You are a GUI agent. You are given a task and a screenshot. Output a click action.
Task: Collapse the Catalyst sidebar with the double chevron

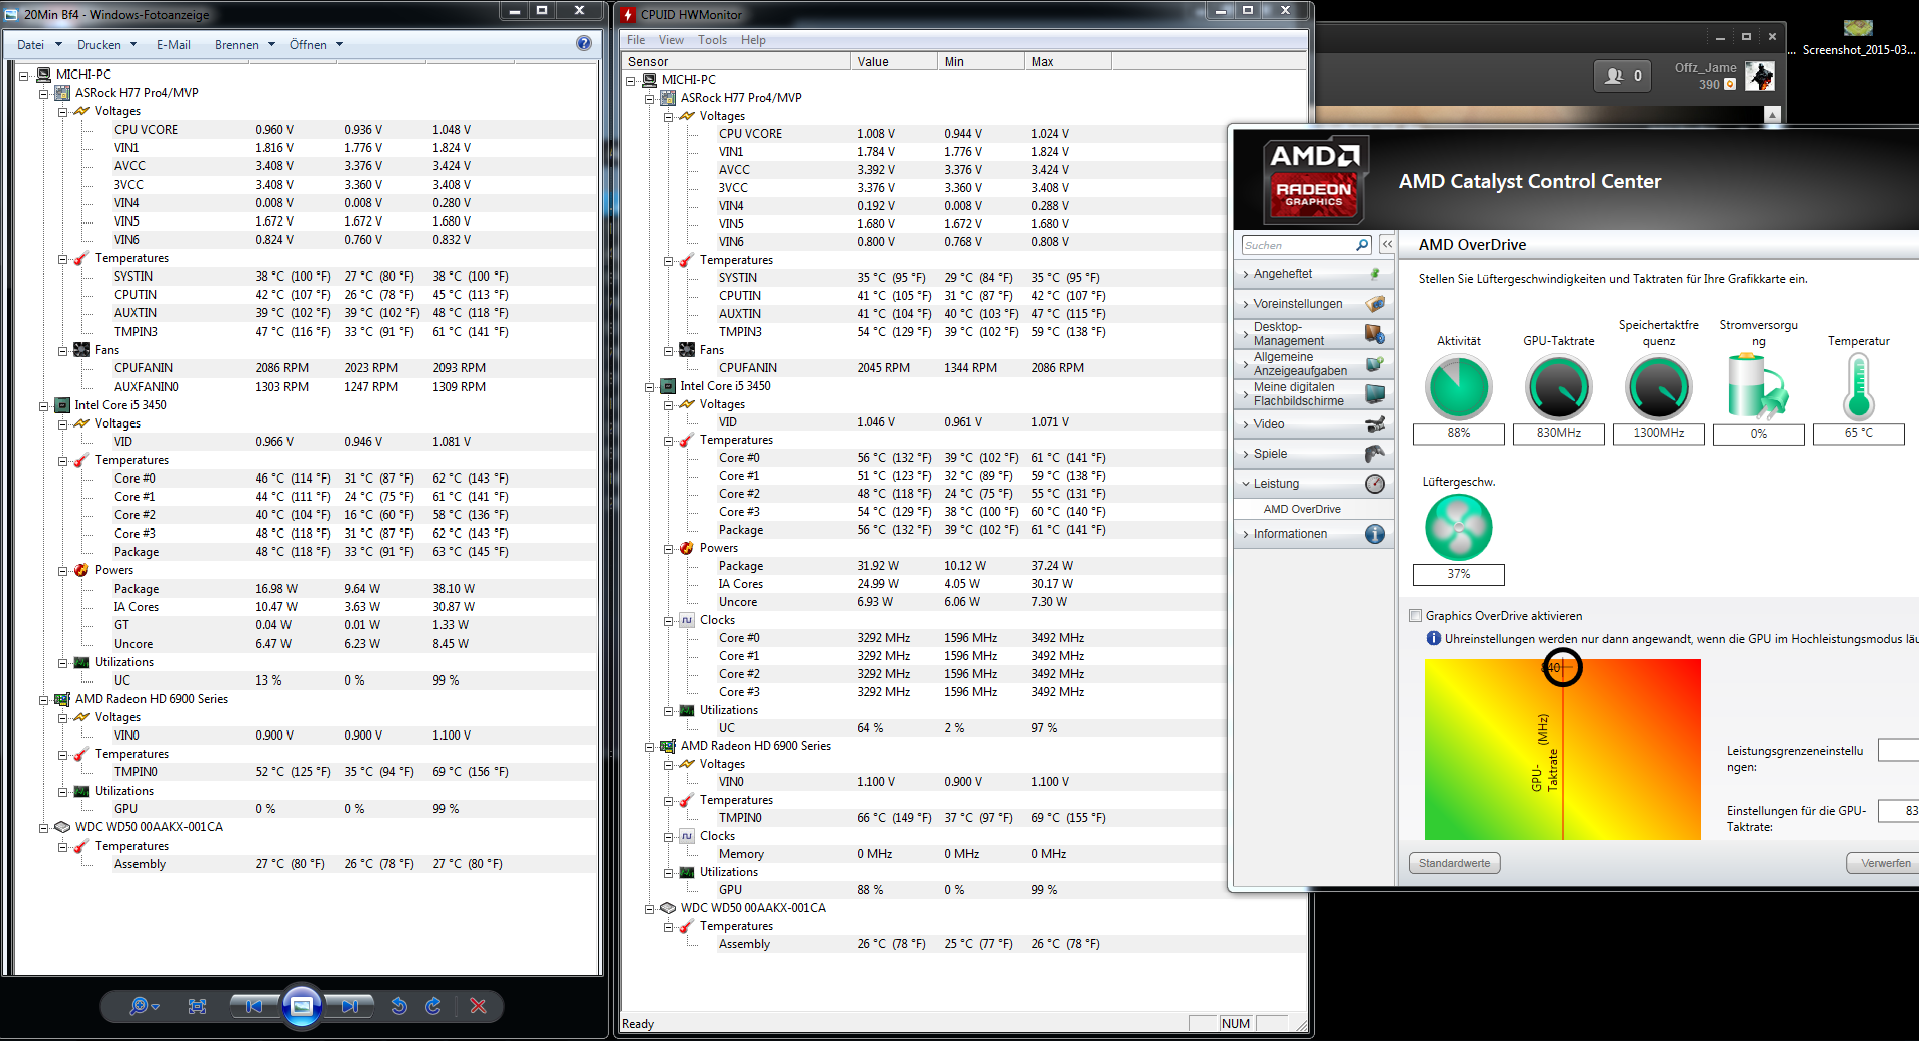(1387, 245)
